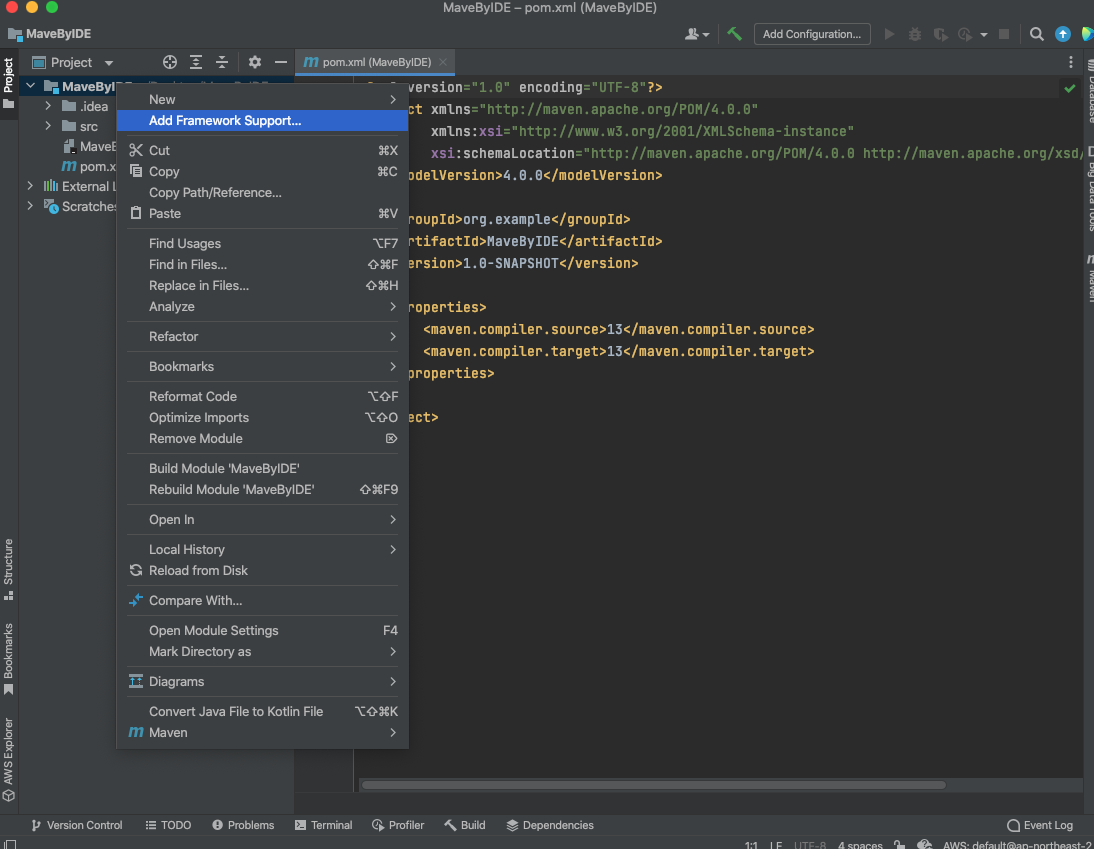1094x849 pixels.
Task: Click the Build project hammer icon
Action: (x=735, y=33)
